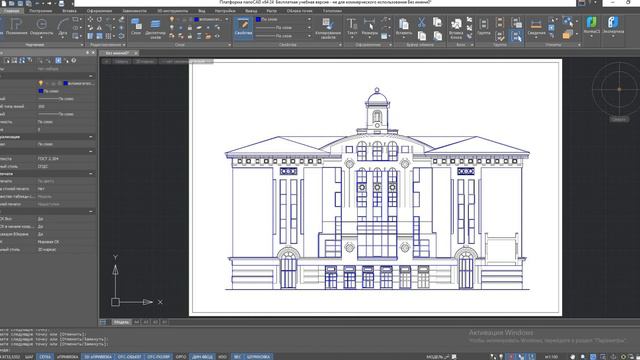Toggle ВЕС lineweight display in status bar

click(x=237, y=357)
